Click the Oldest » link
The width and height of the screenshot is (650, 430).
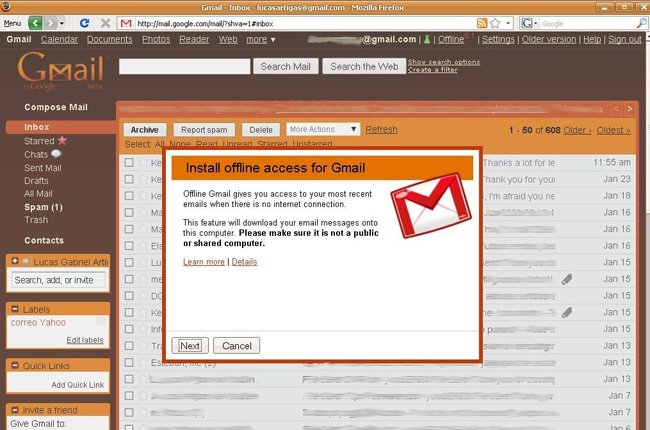tap(614, 130)
